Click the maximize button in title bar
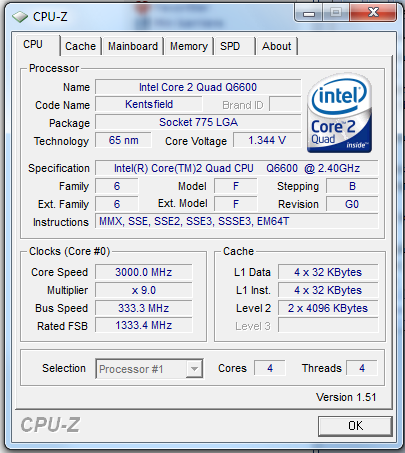Screen dimensions: 405x453 tap(336, 13)
